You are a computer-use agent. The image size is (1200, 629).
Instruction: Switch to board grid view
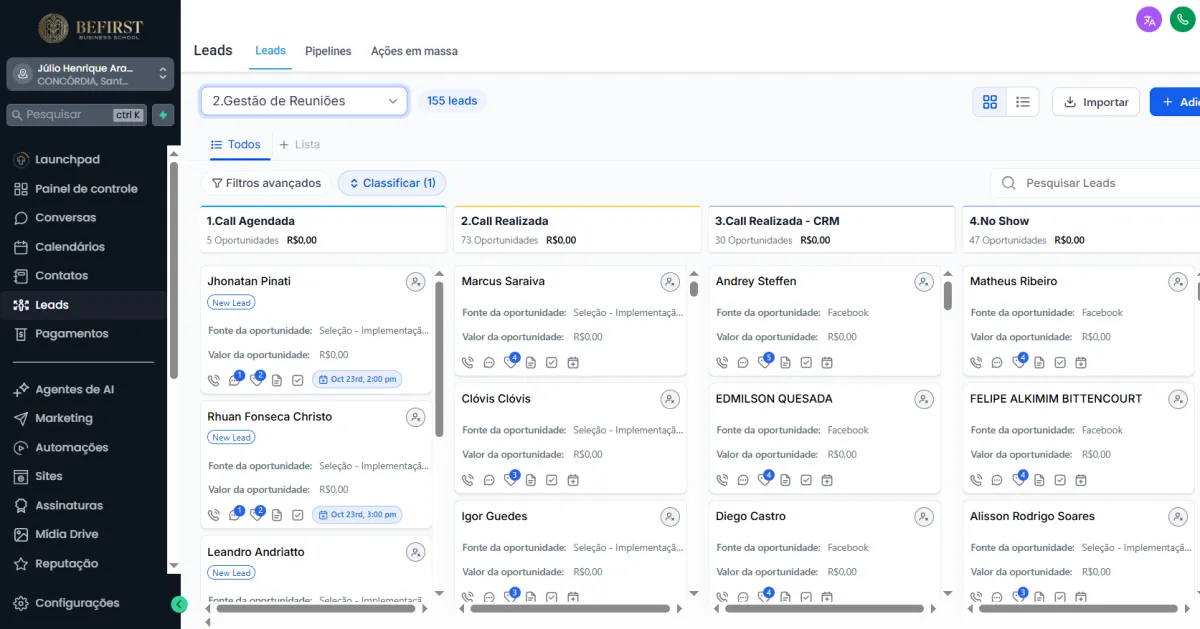point(990,102)
